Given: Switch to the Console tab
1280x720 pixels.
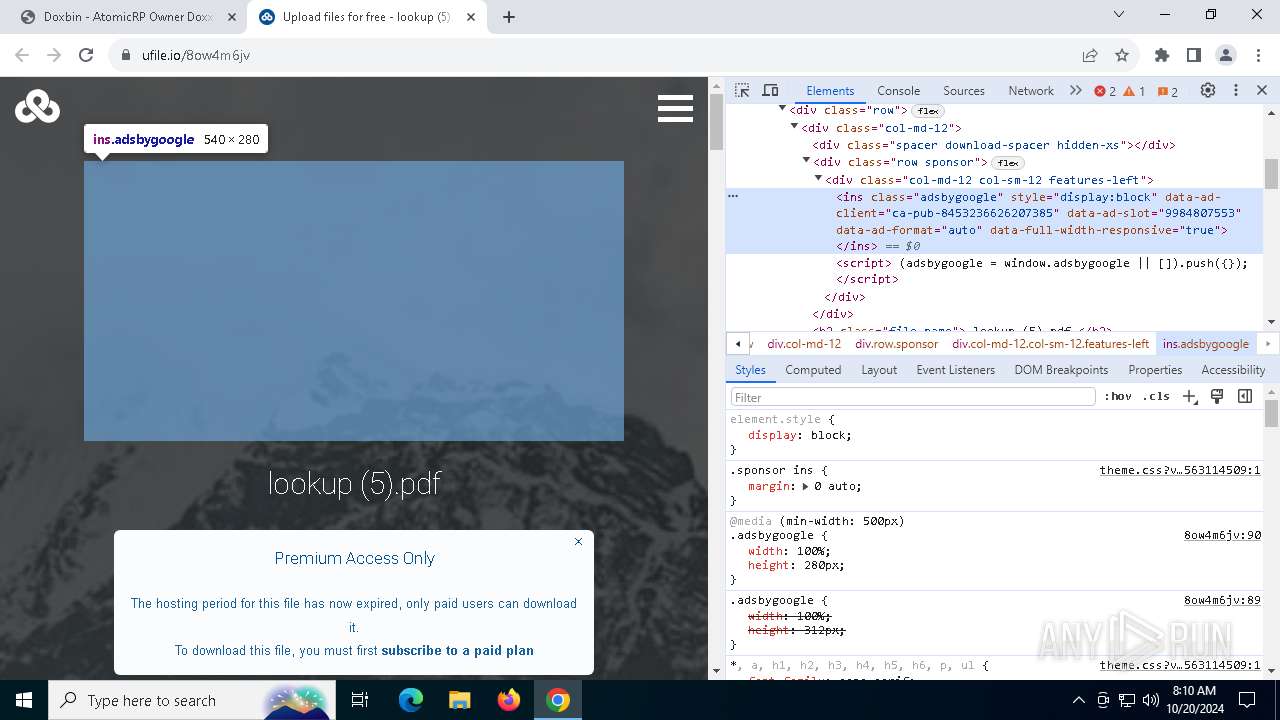Looking at the screenshot, I should click(898, 90).
